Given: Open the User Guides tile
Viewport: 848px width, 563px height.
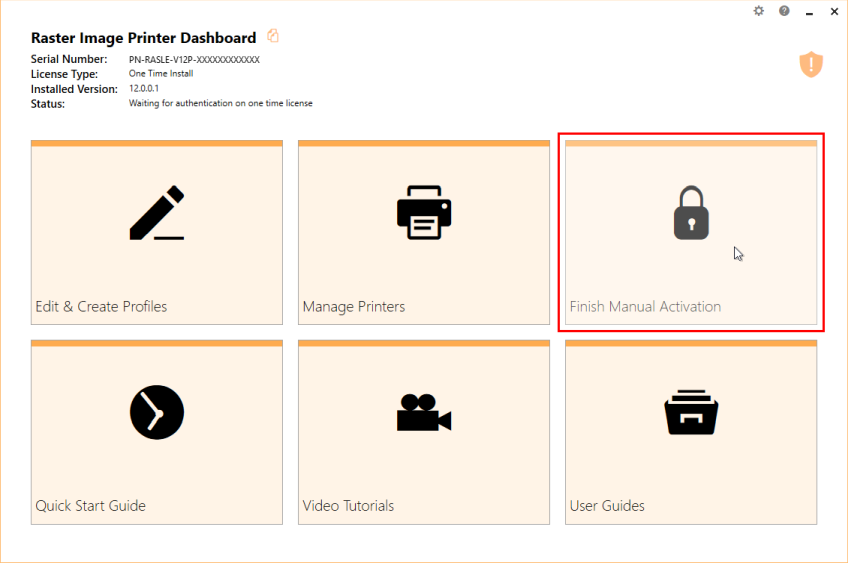Looking at the screenshot, I should click(691, 432).
